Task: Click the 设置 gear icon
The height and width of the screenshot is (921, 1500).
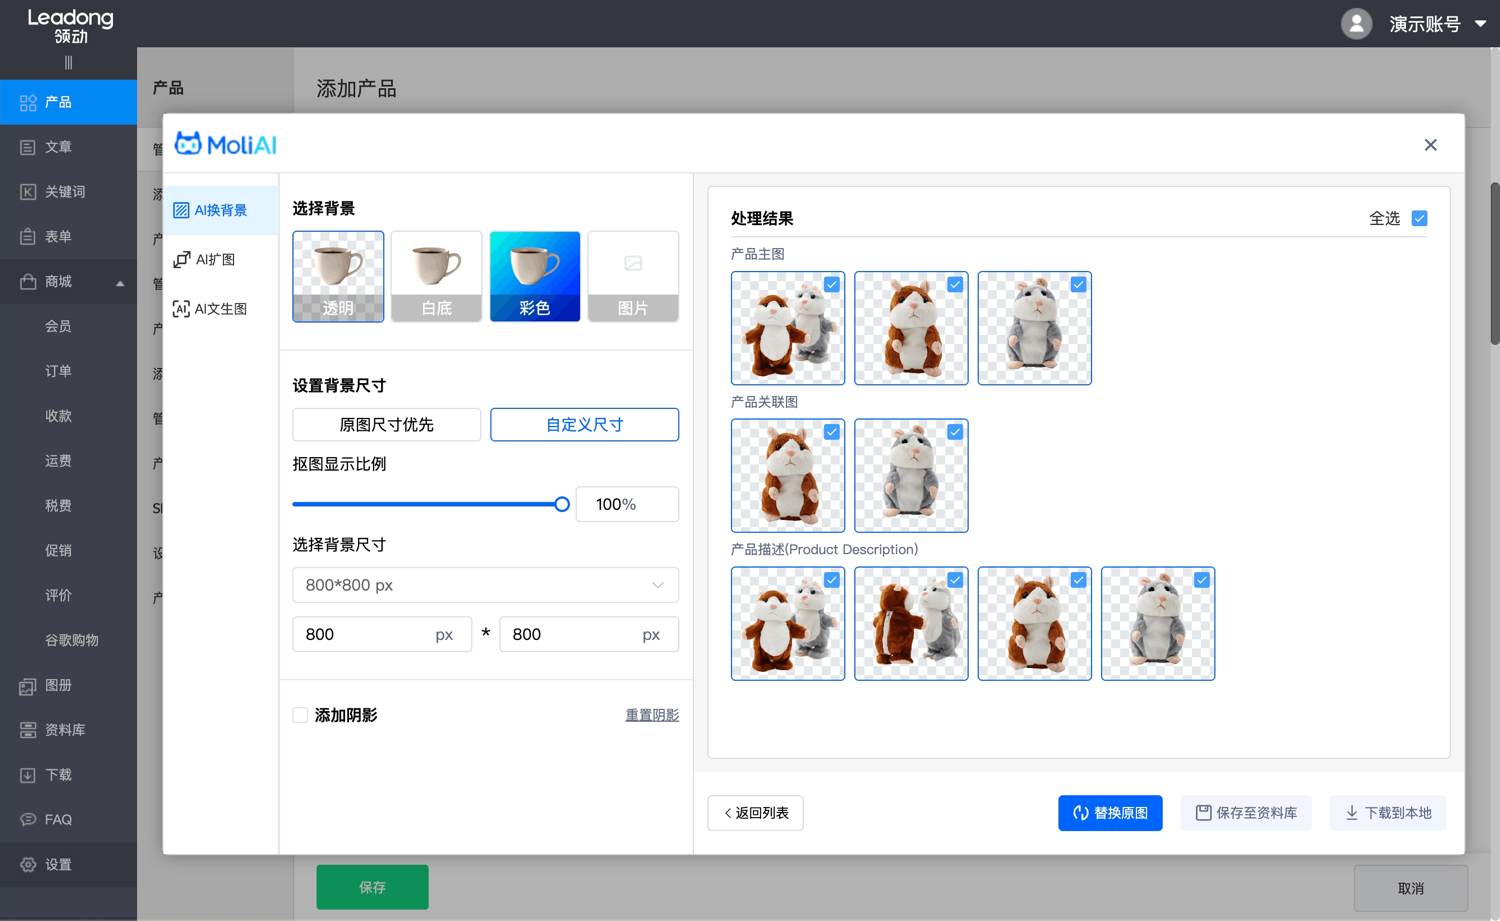Action: tap(28, 865)
